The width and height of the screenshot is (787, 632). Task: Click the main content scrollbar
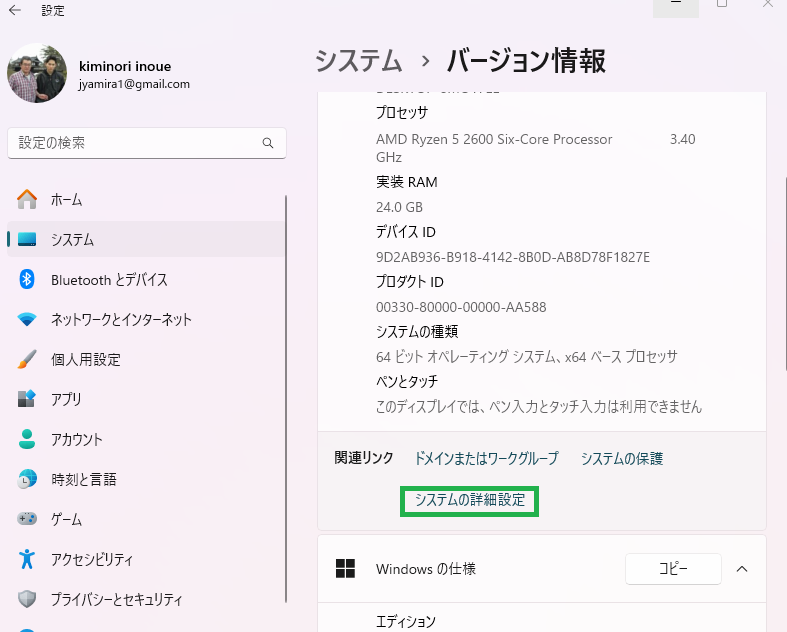pyautogui.click(x=785, y=274)
